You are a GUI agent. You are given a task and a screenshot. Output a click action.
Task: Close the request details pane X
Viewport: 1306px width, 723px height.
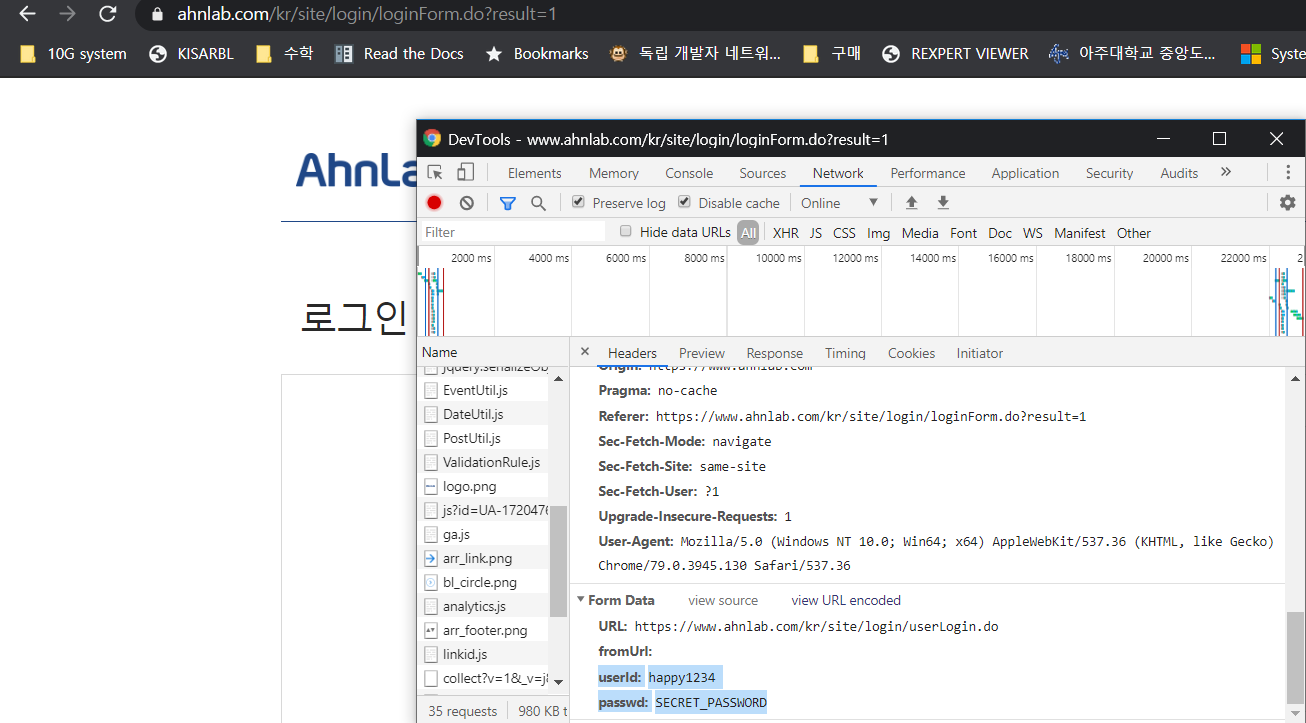tap(585, 352)
